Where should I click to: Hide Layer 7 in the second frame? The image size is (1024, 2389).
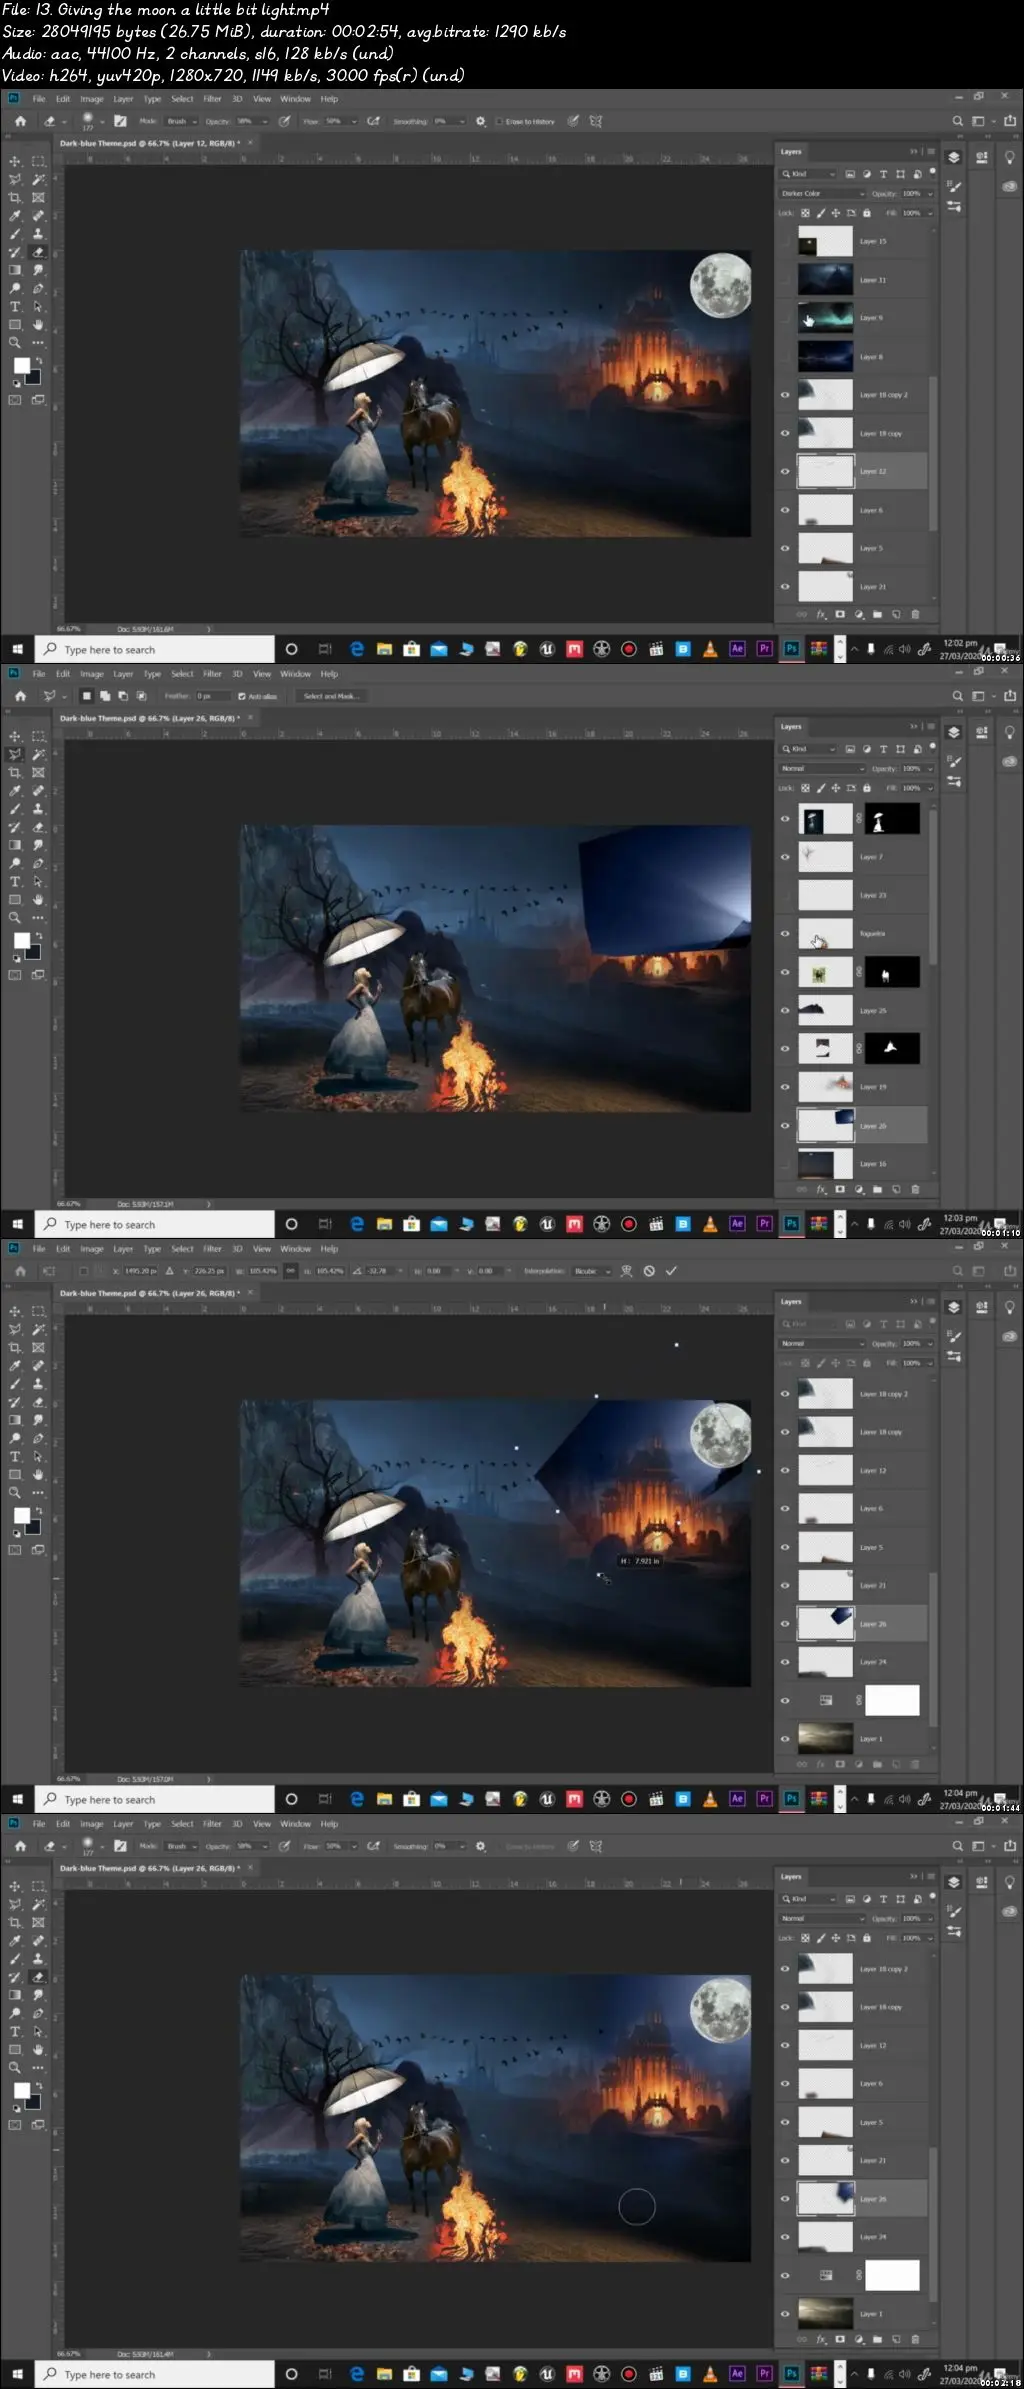click(x=785, y=857)
